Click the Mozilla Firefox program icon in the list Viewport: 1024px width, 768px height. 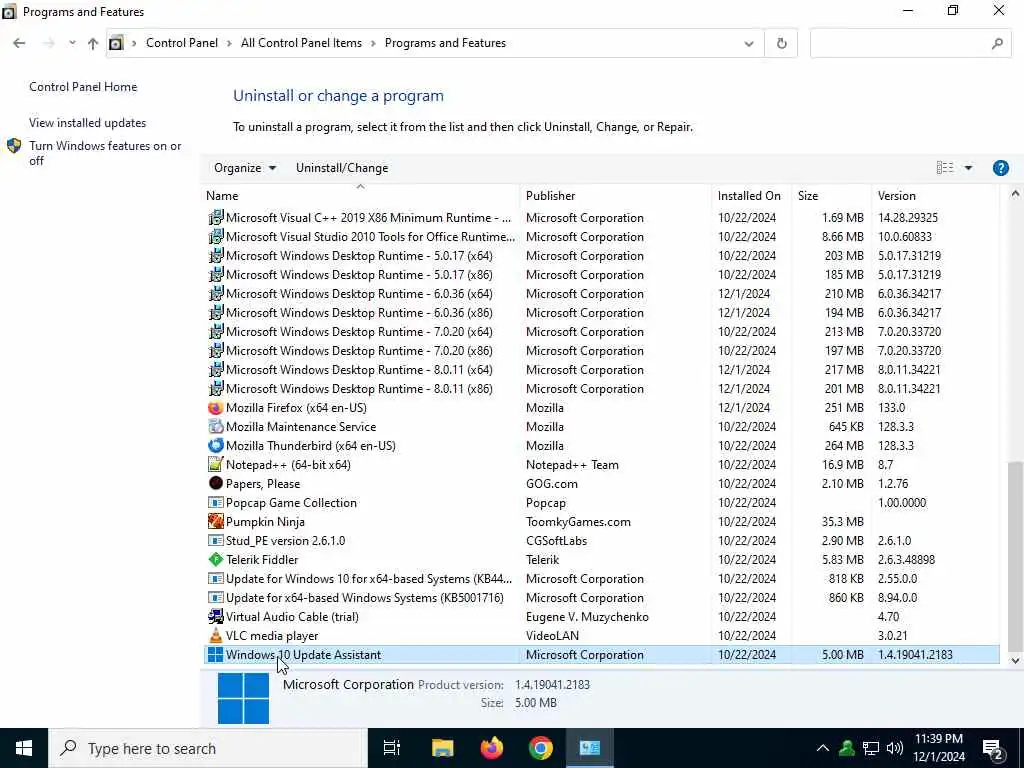coord(216,408)
